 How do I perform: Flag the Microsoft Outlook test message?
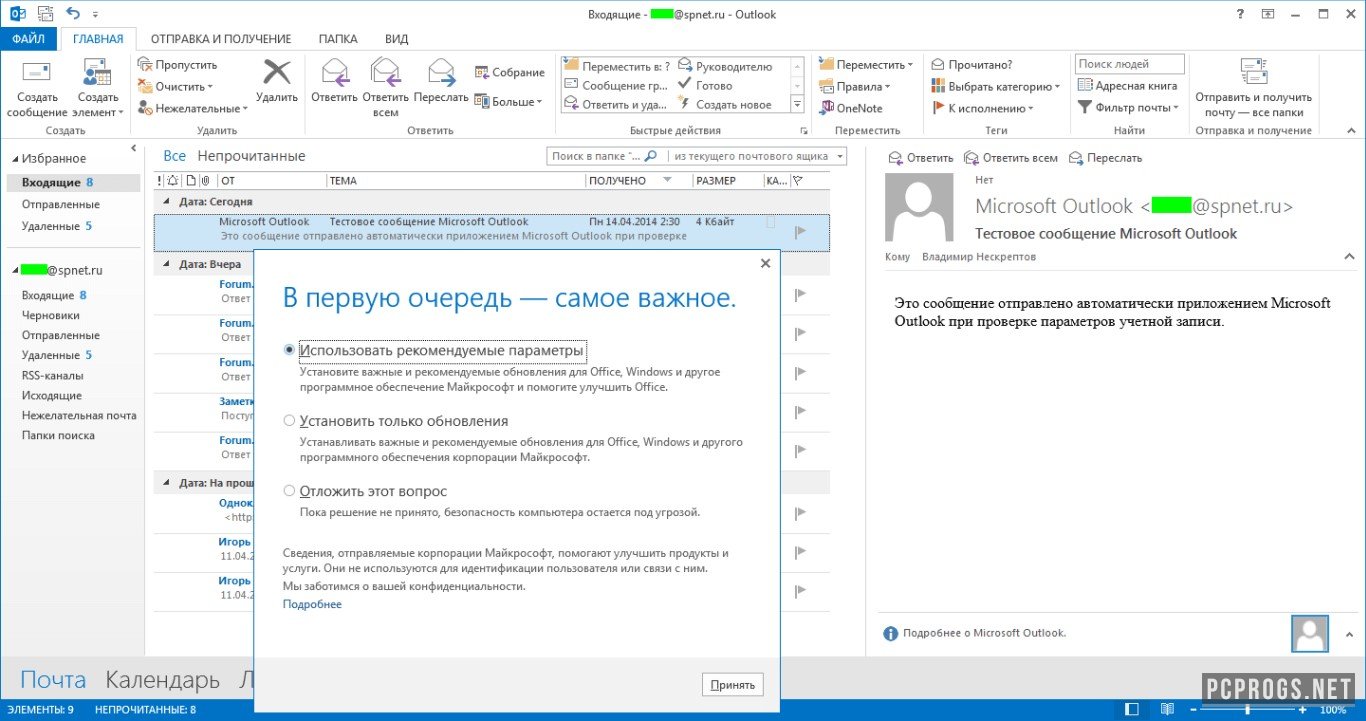(800, 231)
